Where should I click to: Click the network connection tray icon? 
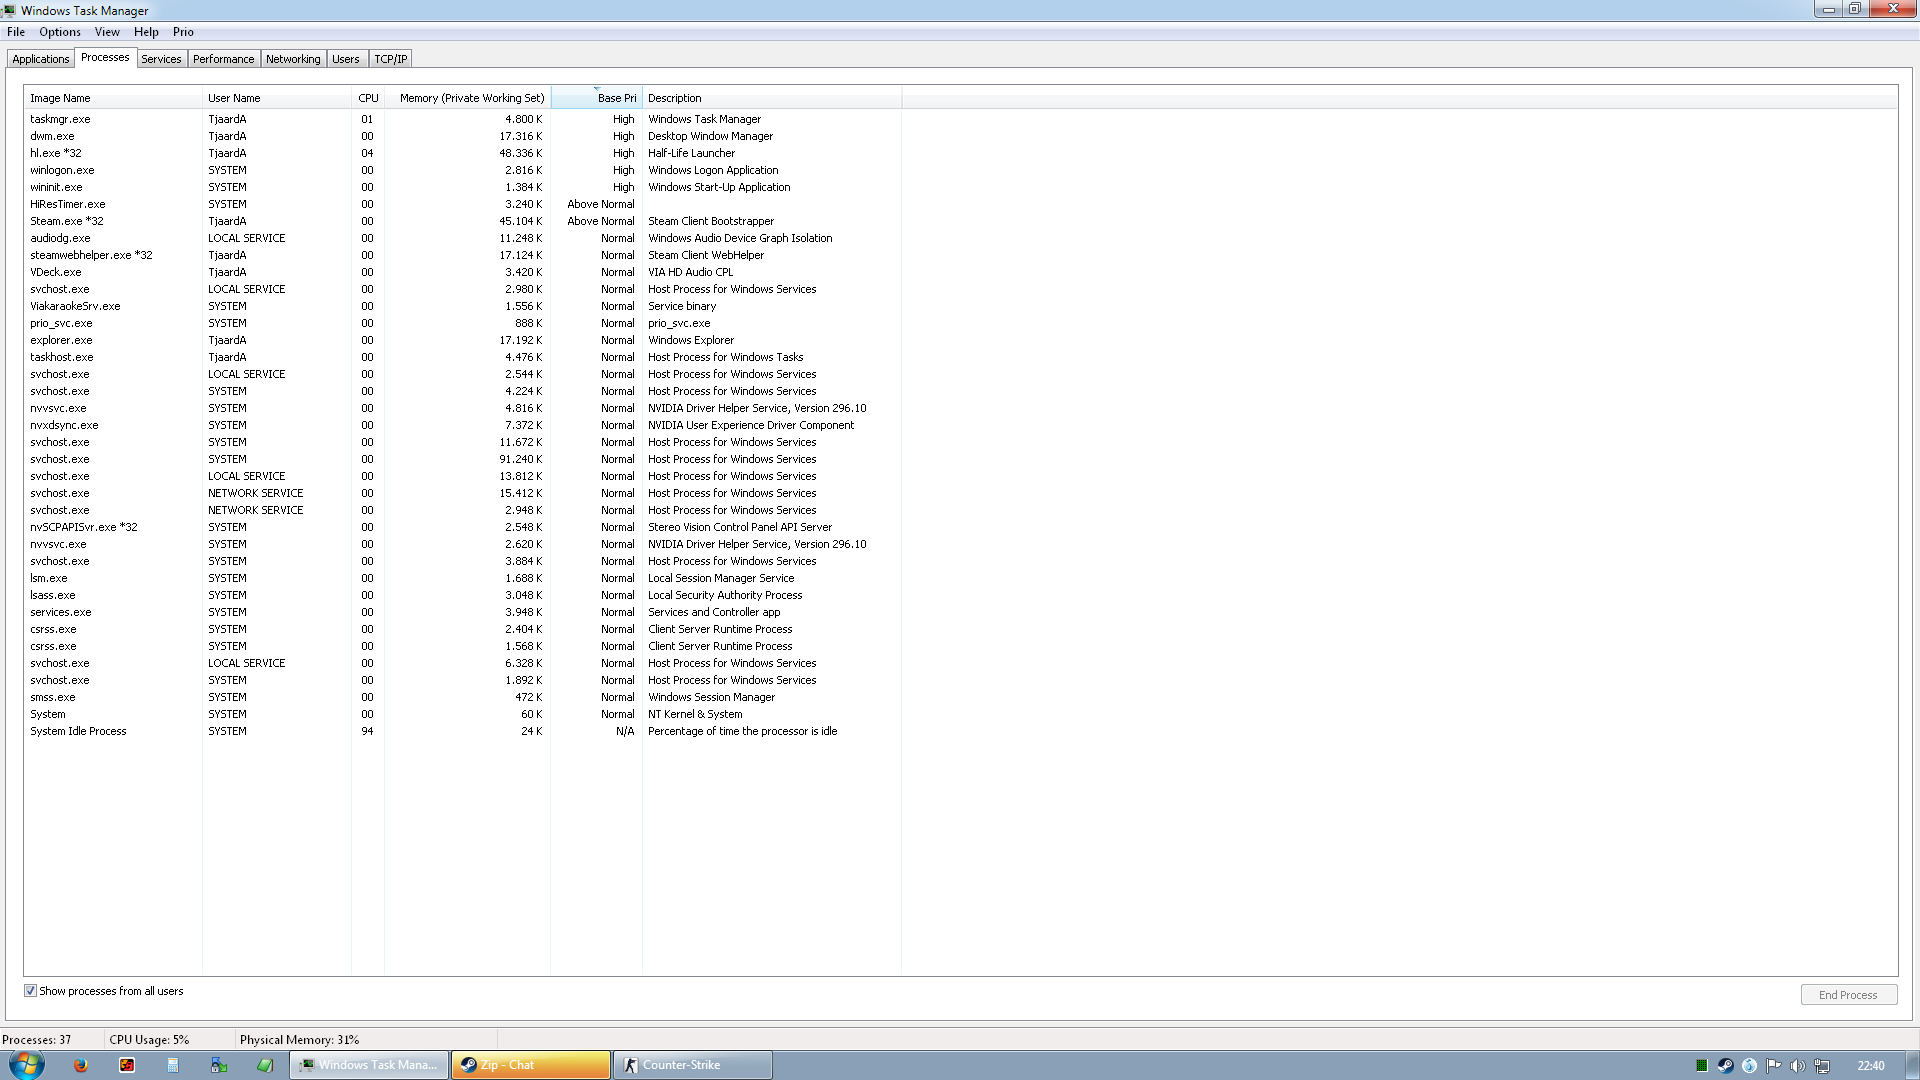1822,1065
